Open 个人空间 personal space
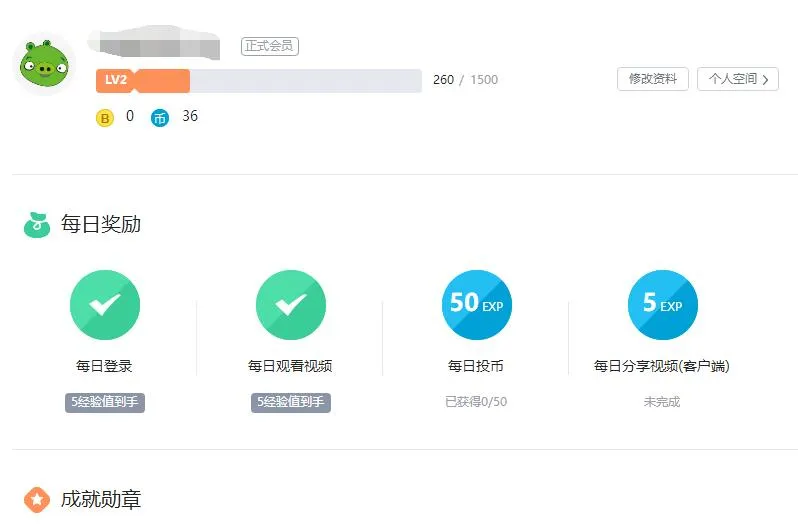Screen dimensions: 798x532 click(732, 79)
